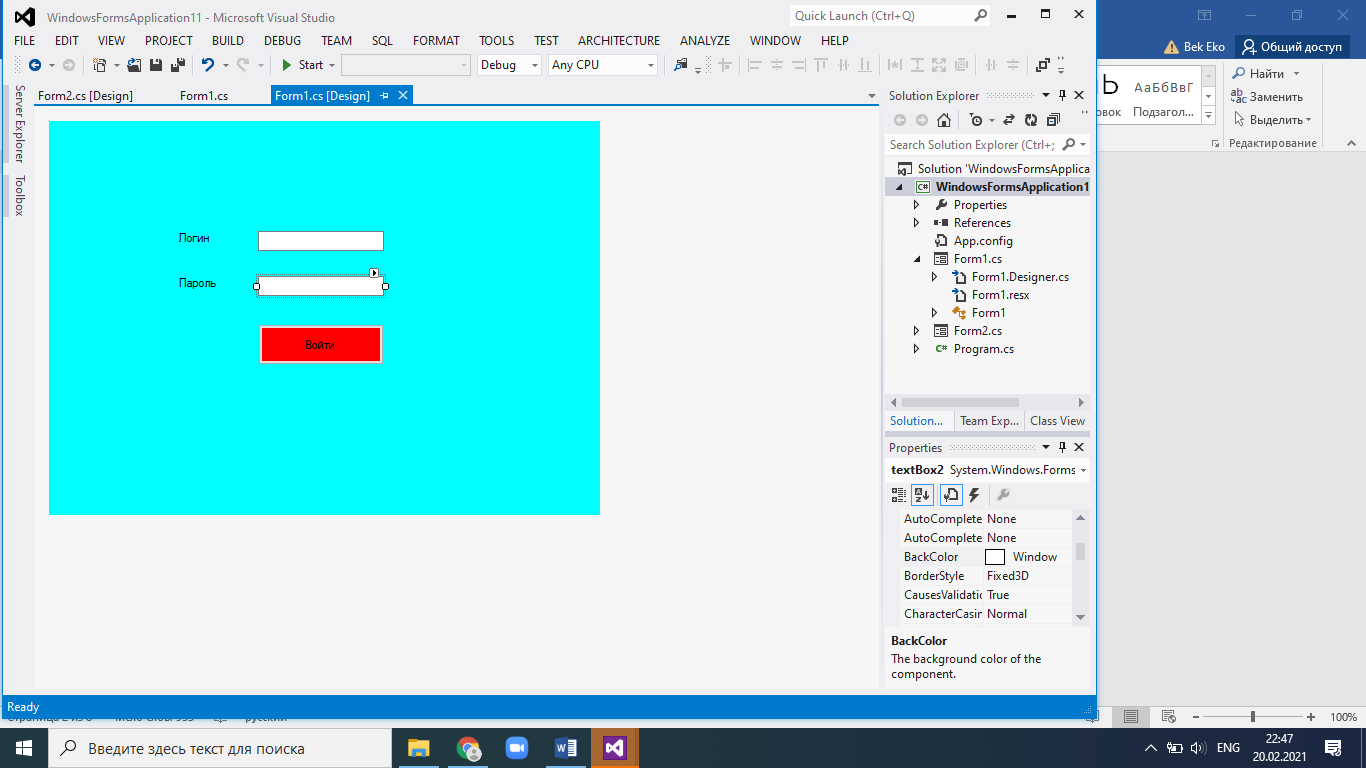Expand the Properties node in Solution Explorer
Screen dimensions: 1366x768
coord(916,205)
